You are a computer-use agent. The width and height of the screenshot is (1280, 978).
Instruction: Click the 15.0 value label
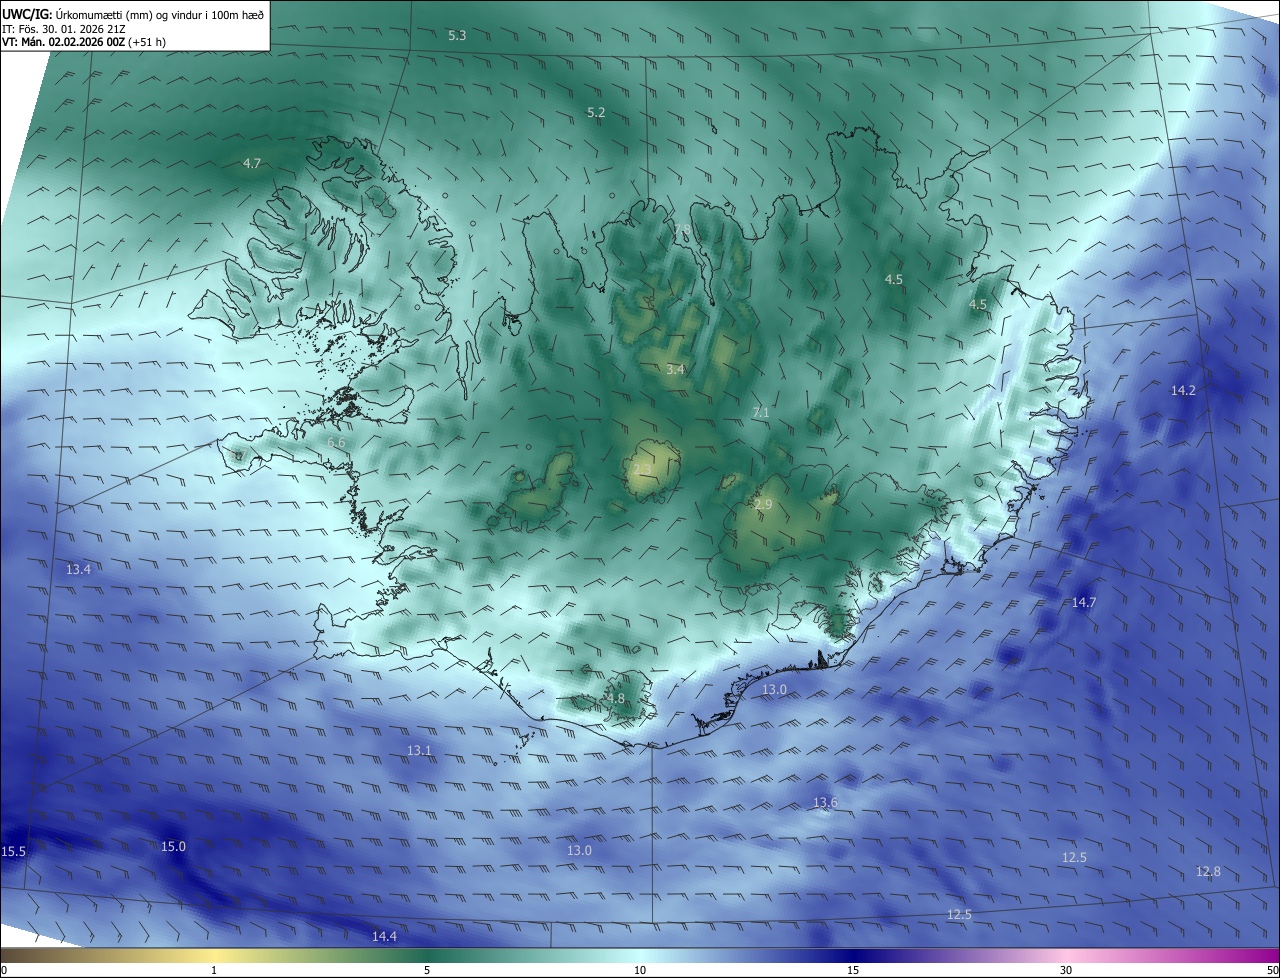pyautogui.click(x=173, y=846)
